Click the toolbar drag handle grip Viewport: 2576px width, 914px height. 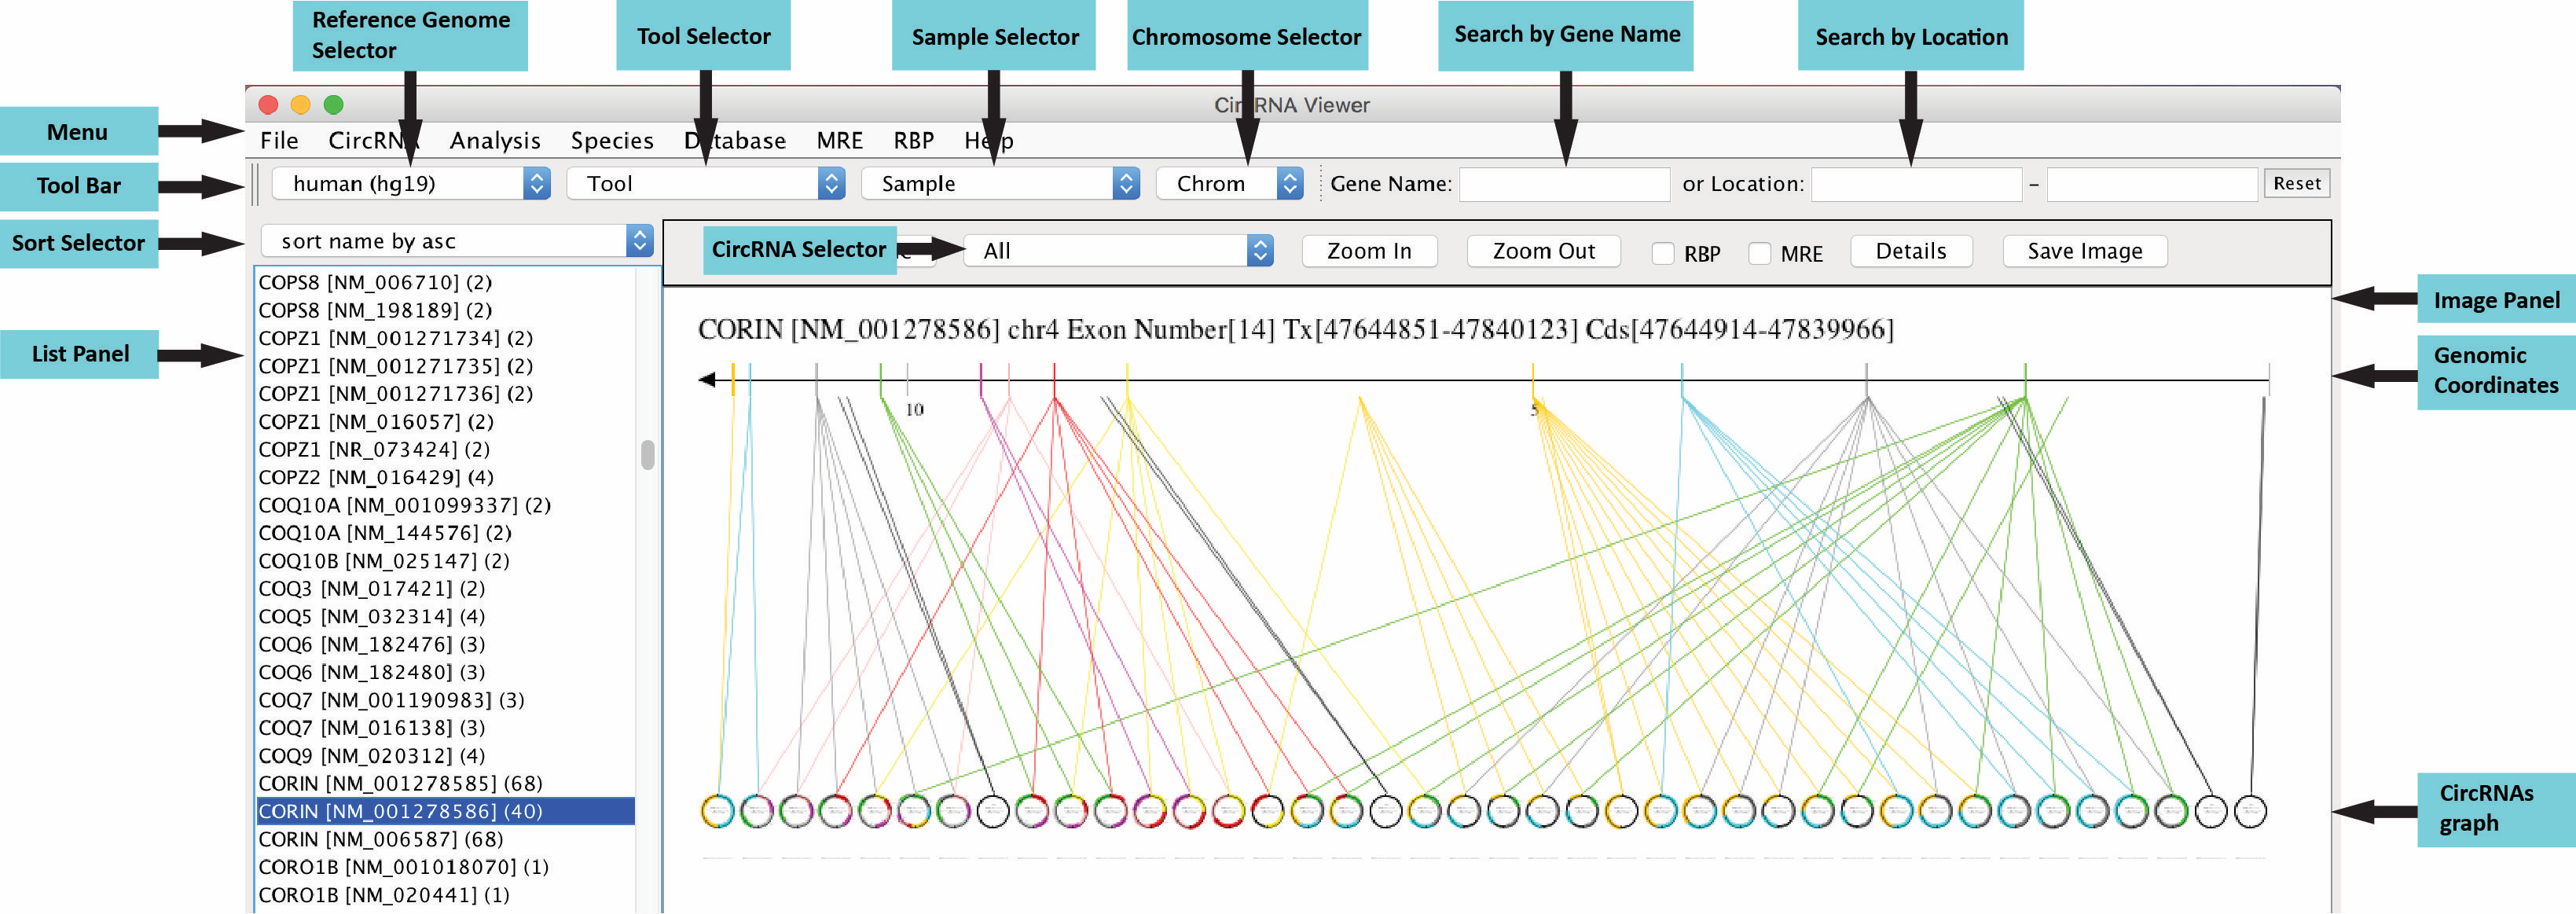256,183
